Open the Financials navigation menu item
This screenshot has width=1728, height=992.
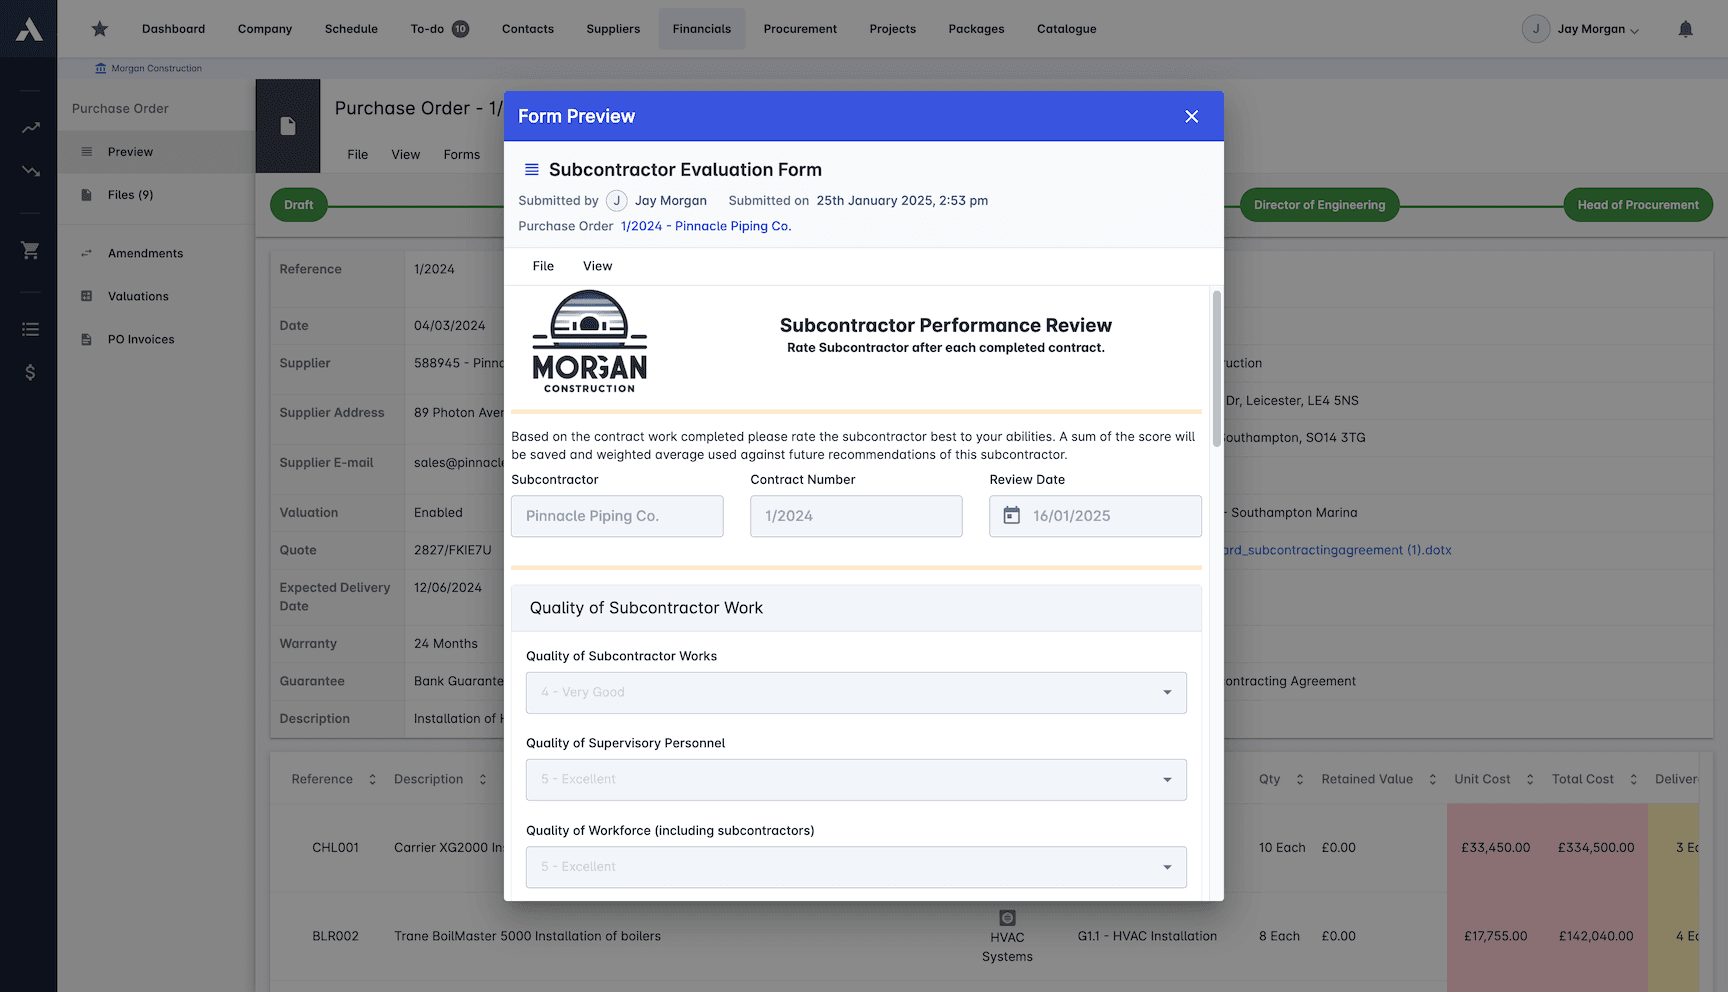[x=701, y=28]
